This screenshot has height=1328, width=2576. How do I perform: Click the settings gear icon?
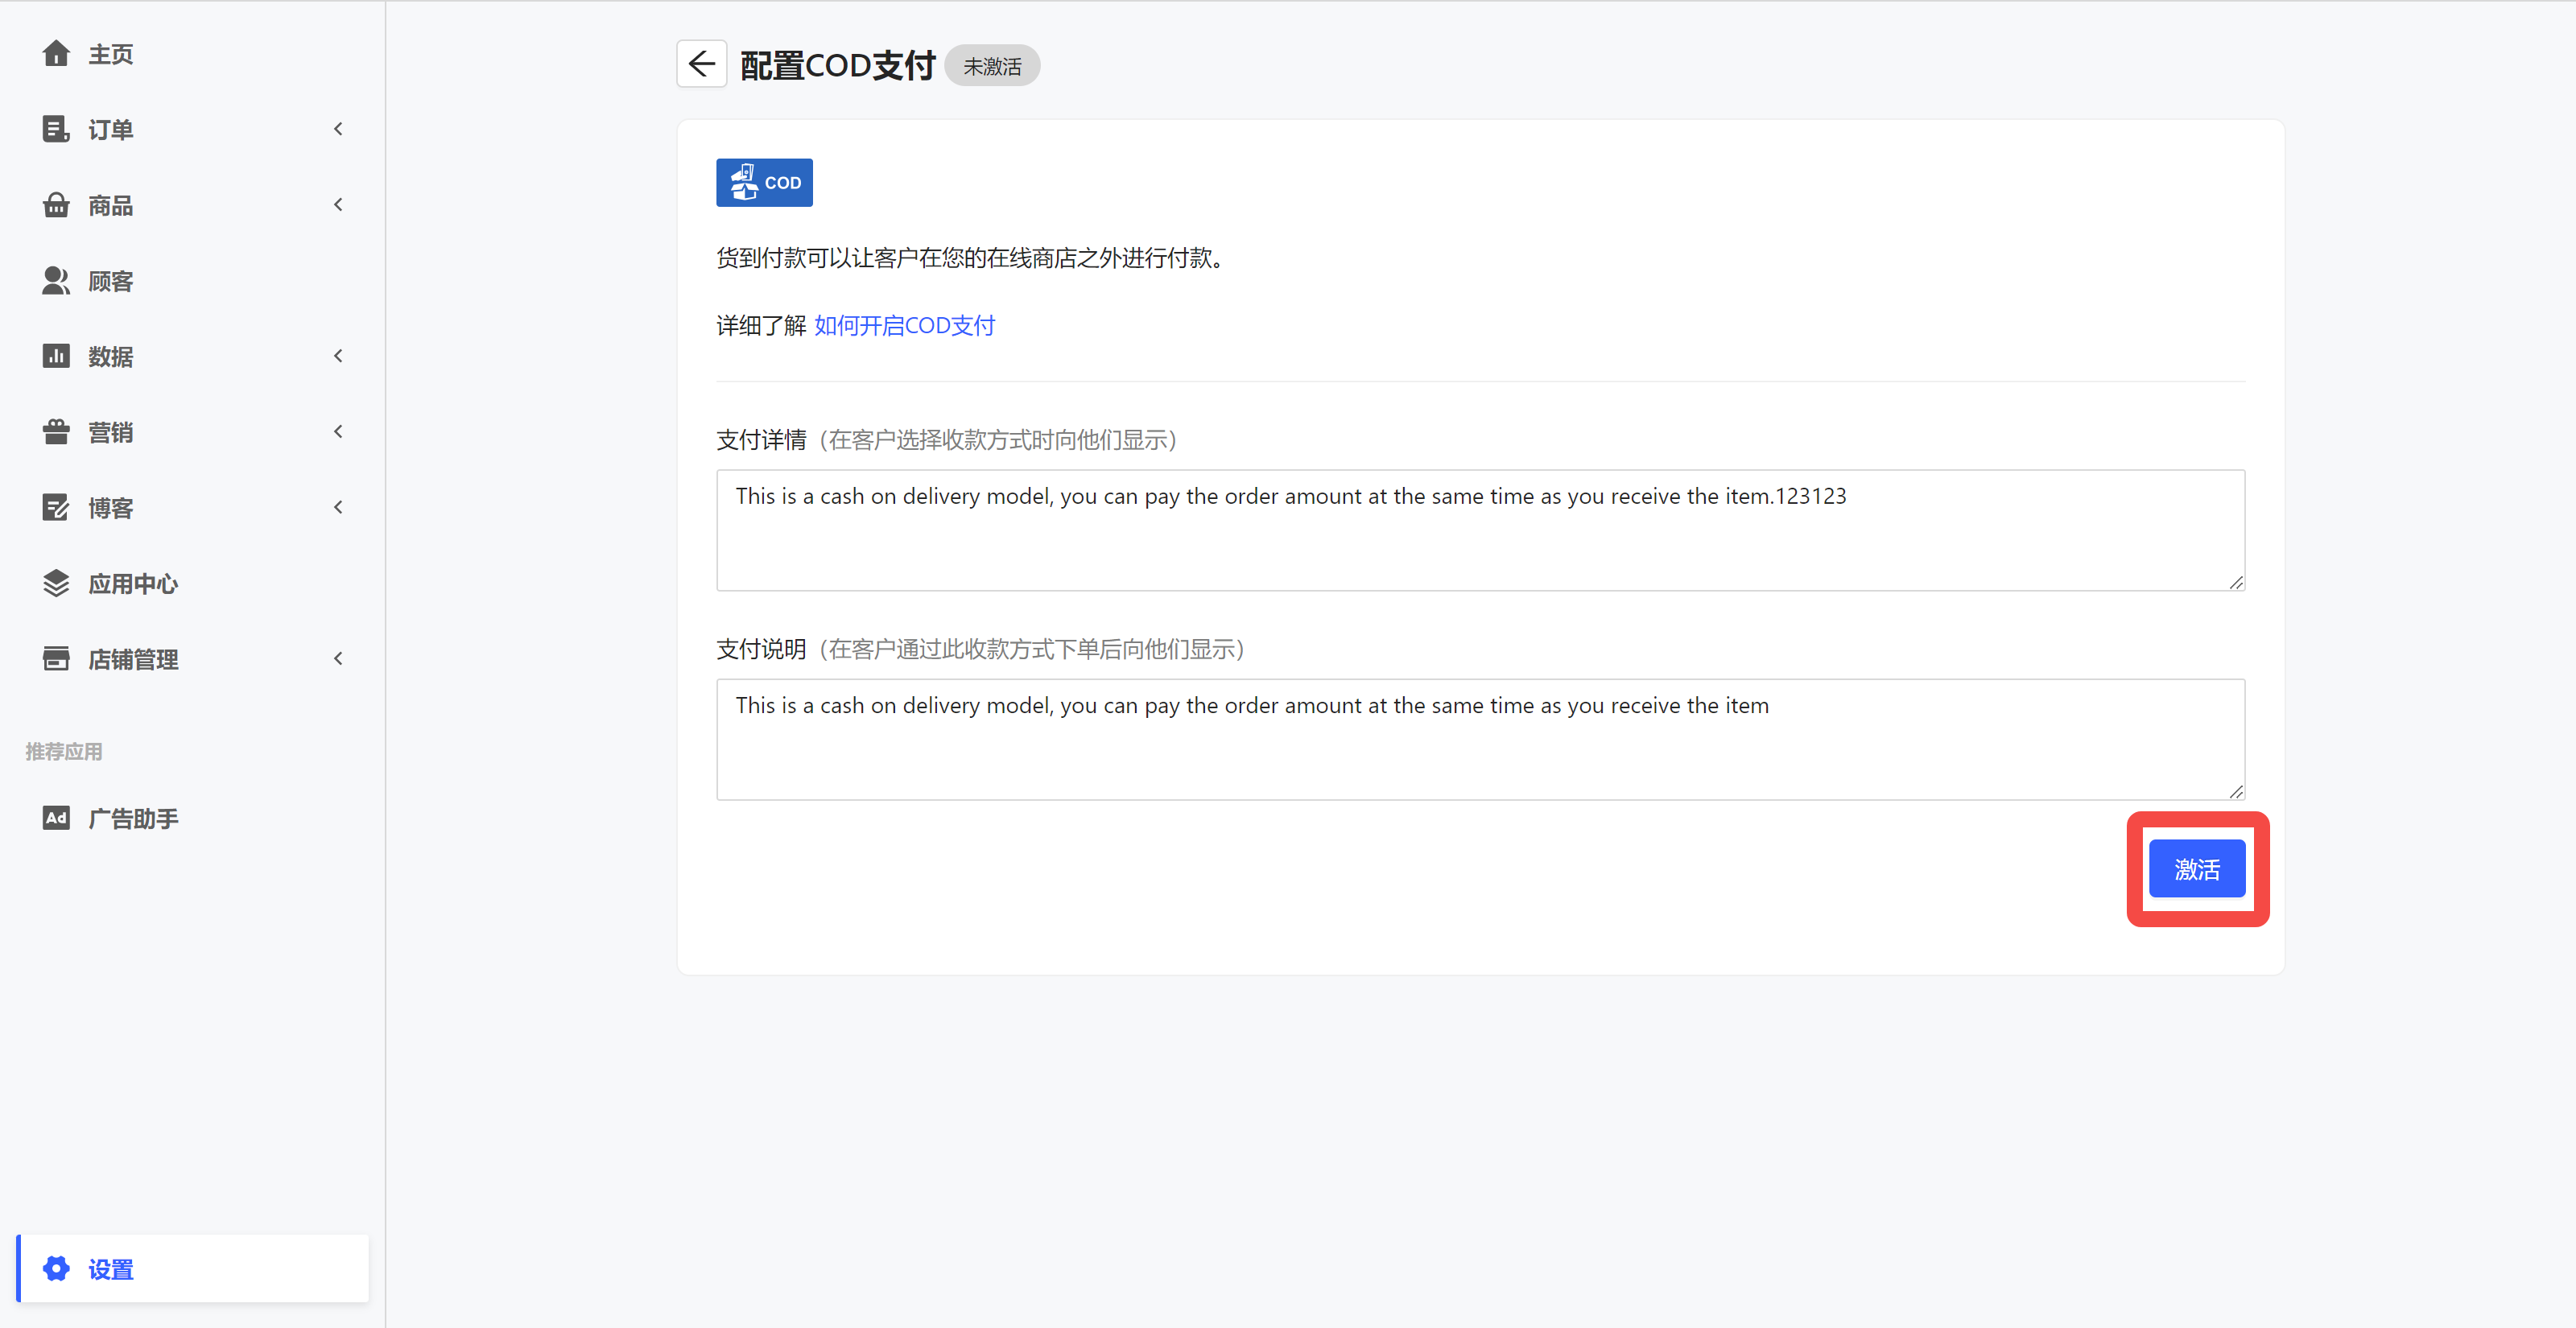(56, 1269)
